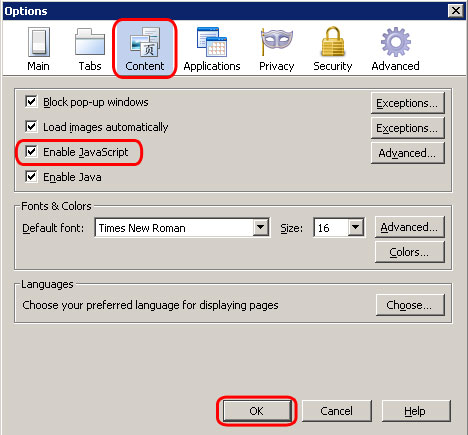Disable the Enable Java checkbox
This screenshot has width=468, height=435.
click(31, 177)
